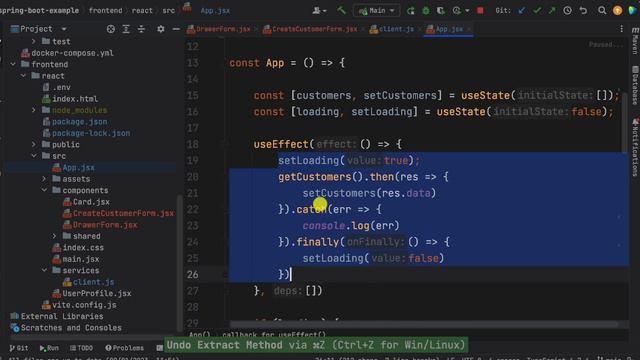Expand the public folder
Viewport: 640px width, 360px height.
tap(34, 144)
